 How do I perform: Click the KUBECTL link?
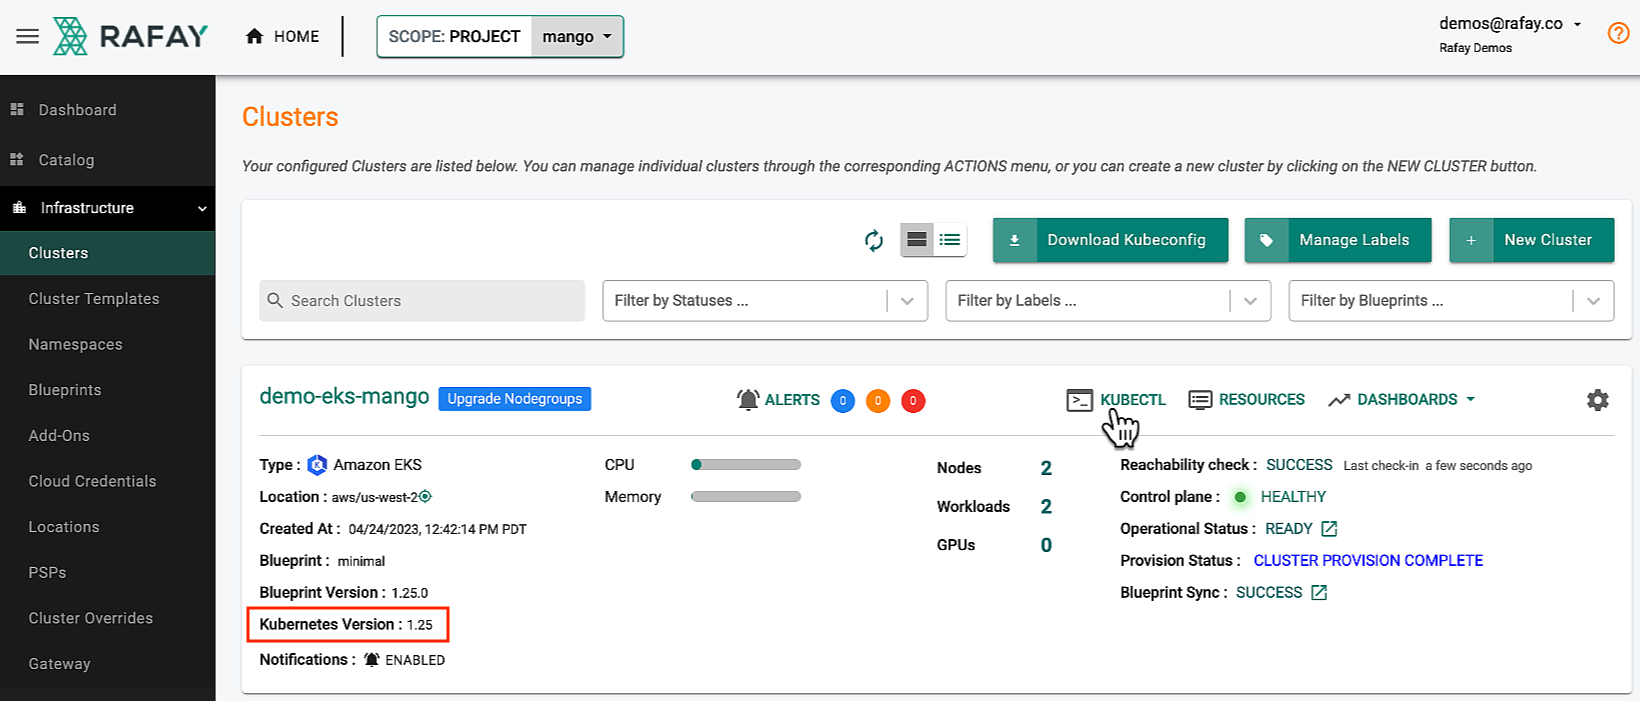(x=1133, y=400)
